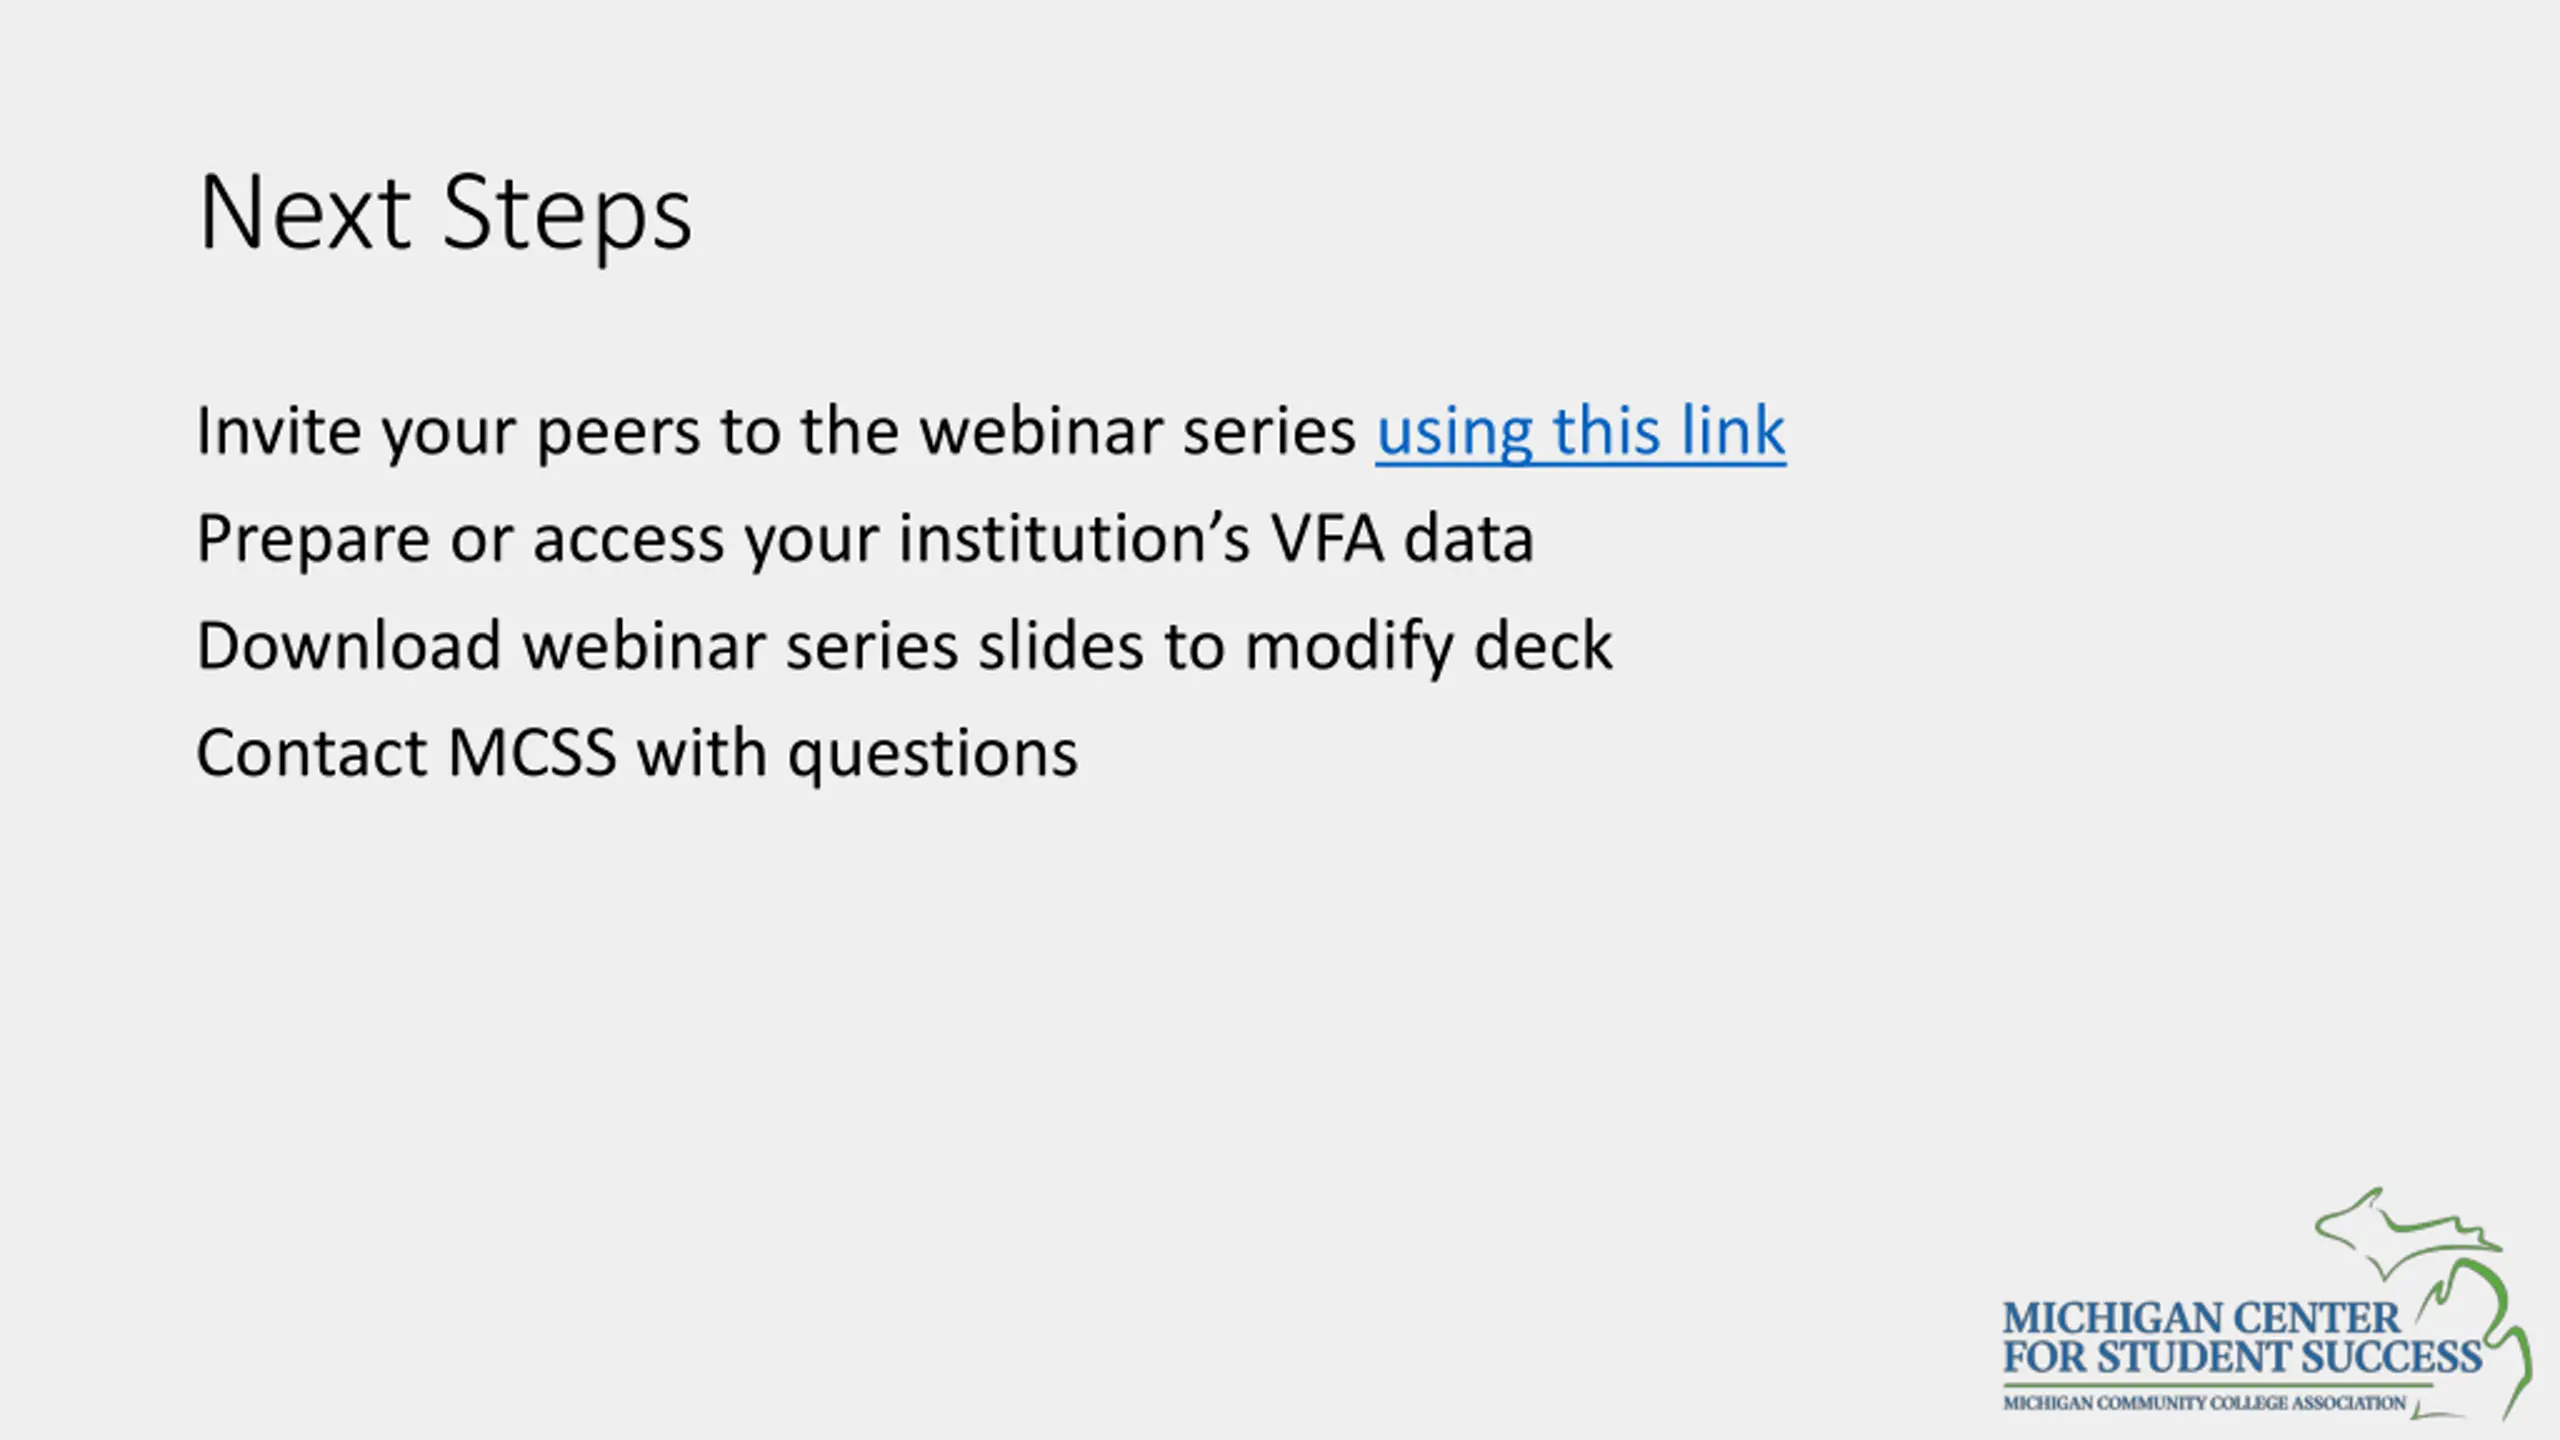Click the "Download webinar series slides" line
This screenshot has width=2560, height=1440.
pos(670,646)
